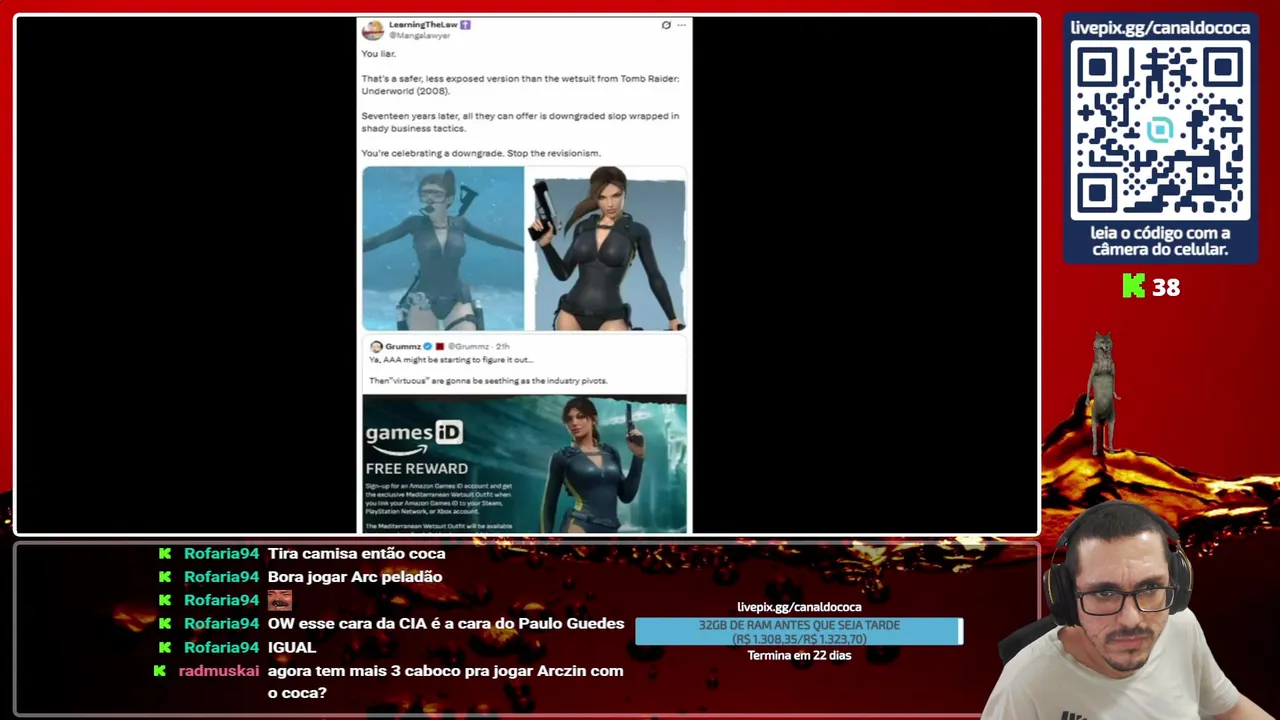Click the '21h' tweet timestamp
This screenshot has width=1280, height=720.
point(503,347)
